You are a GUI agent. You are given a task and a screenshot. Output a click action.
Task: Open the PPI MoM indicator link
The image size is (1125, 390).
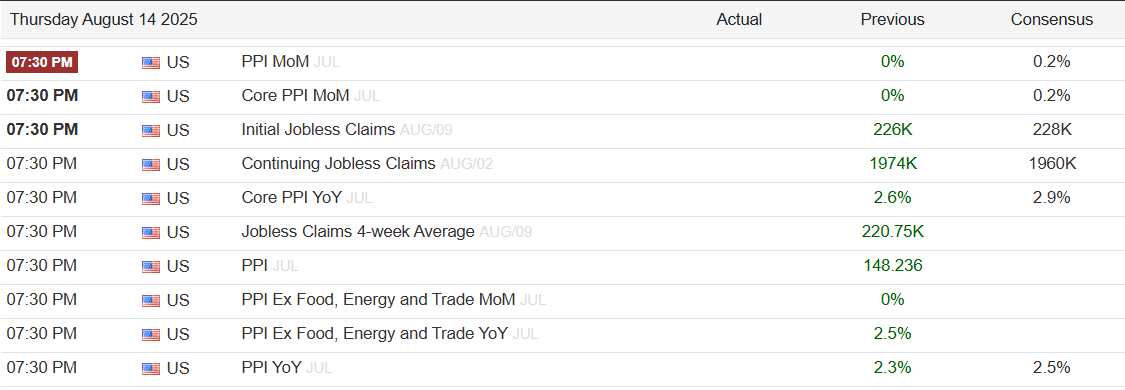coord(275,62)
